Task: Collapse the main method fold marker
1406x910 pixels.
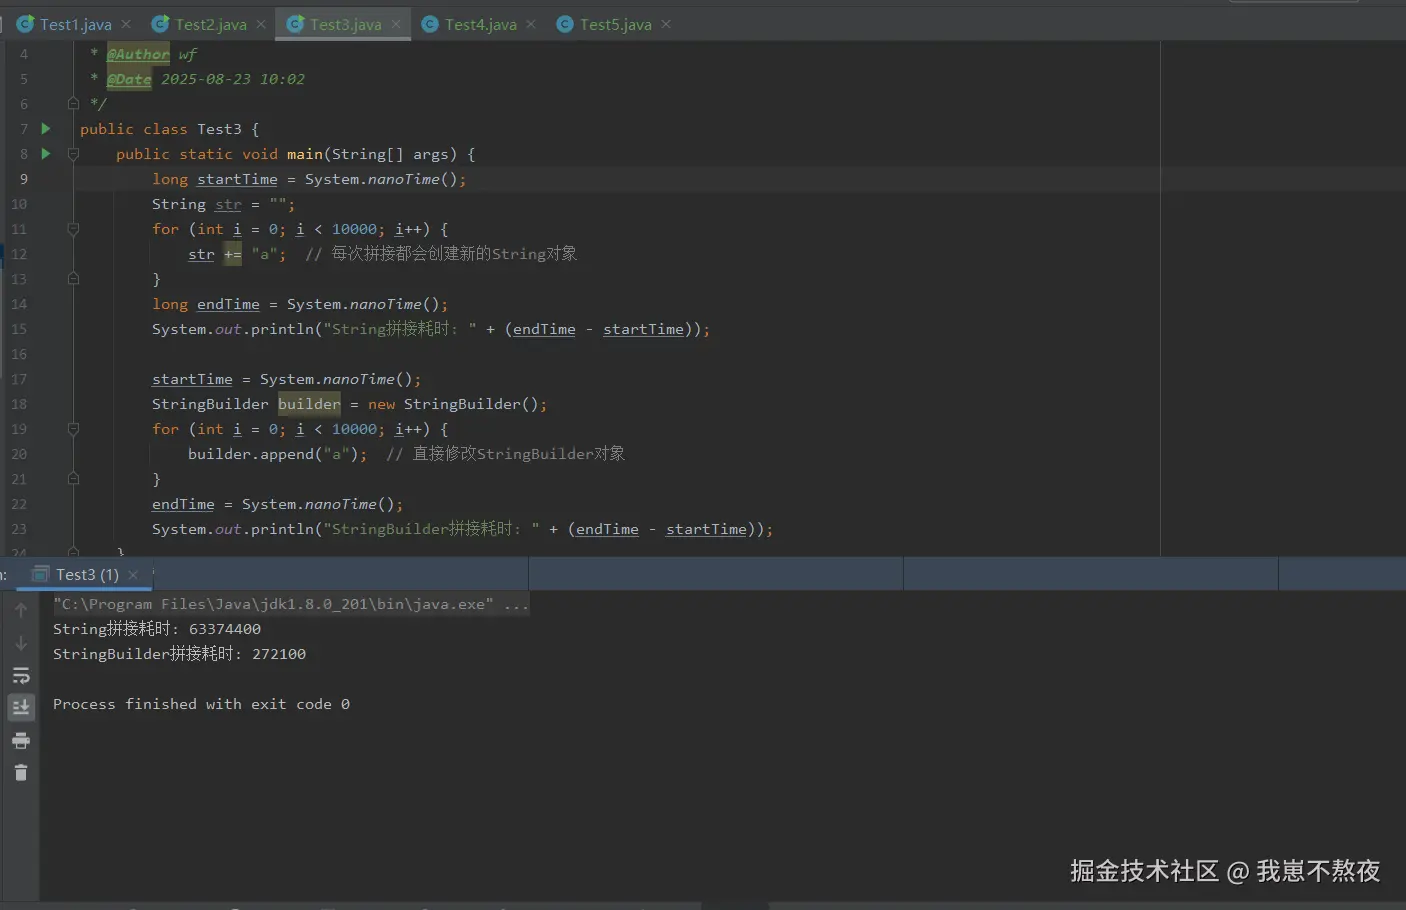Action: tap(73, 154)
